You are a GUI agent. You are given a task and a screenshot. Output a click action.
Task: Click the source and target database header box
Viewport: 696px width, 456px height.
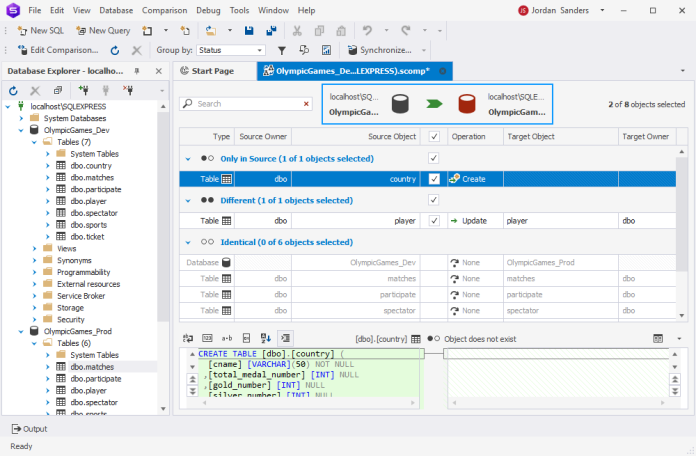click(437, 104)
